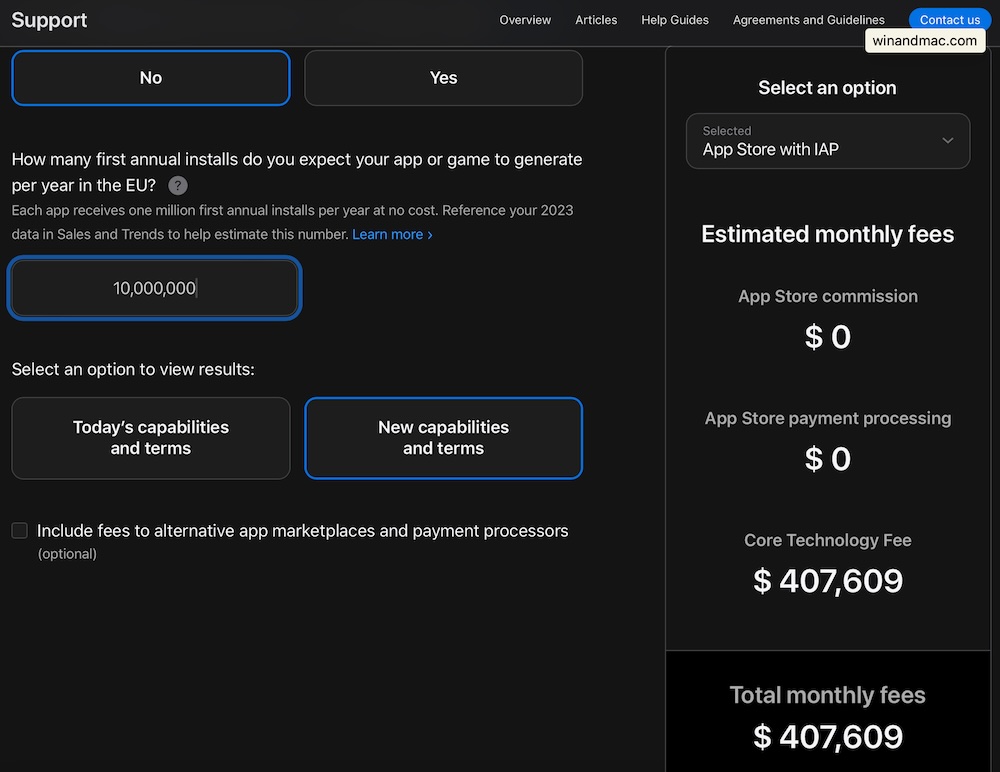Follow the Learn more link
The height and width of the screenshot is (772, 1000).
coord(392,234)
